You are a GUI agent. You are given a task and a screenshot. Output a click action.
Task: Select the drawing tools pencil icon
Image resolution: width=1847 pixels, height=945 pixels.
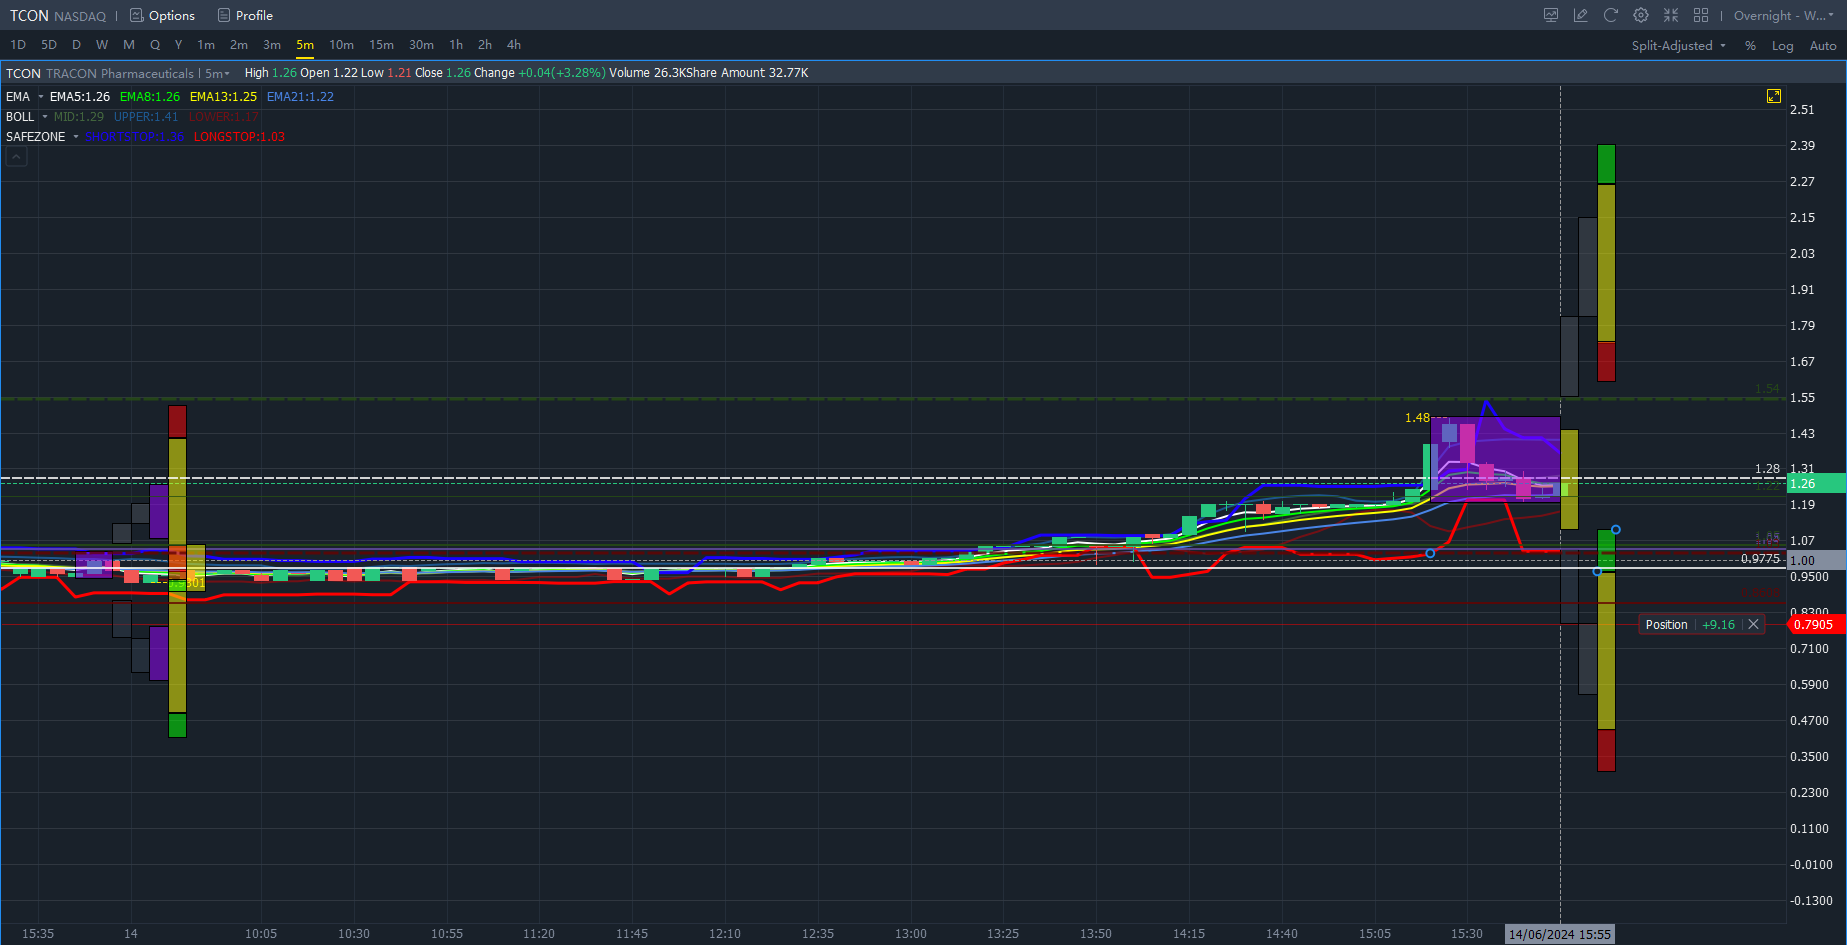[1581, 15]
